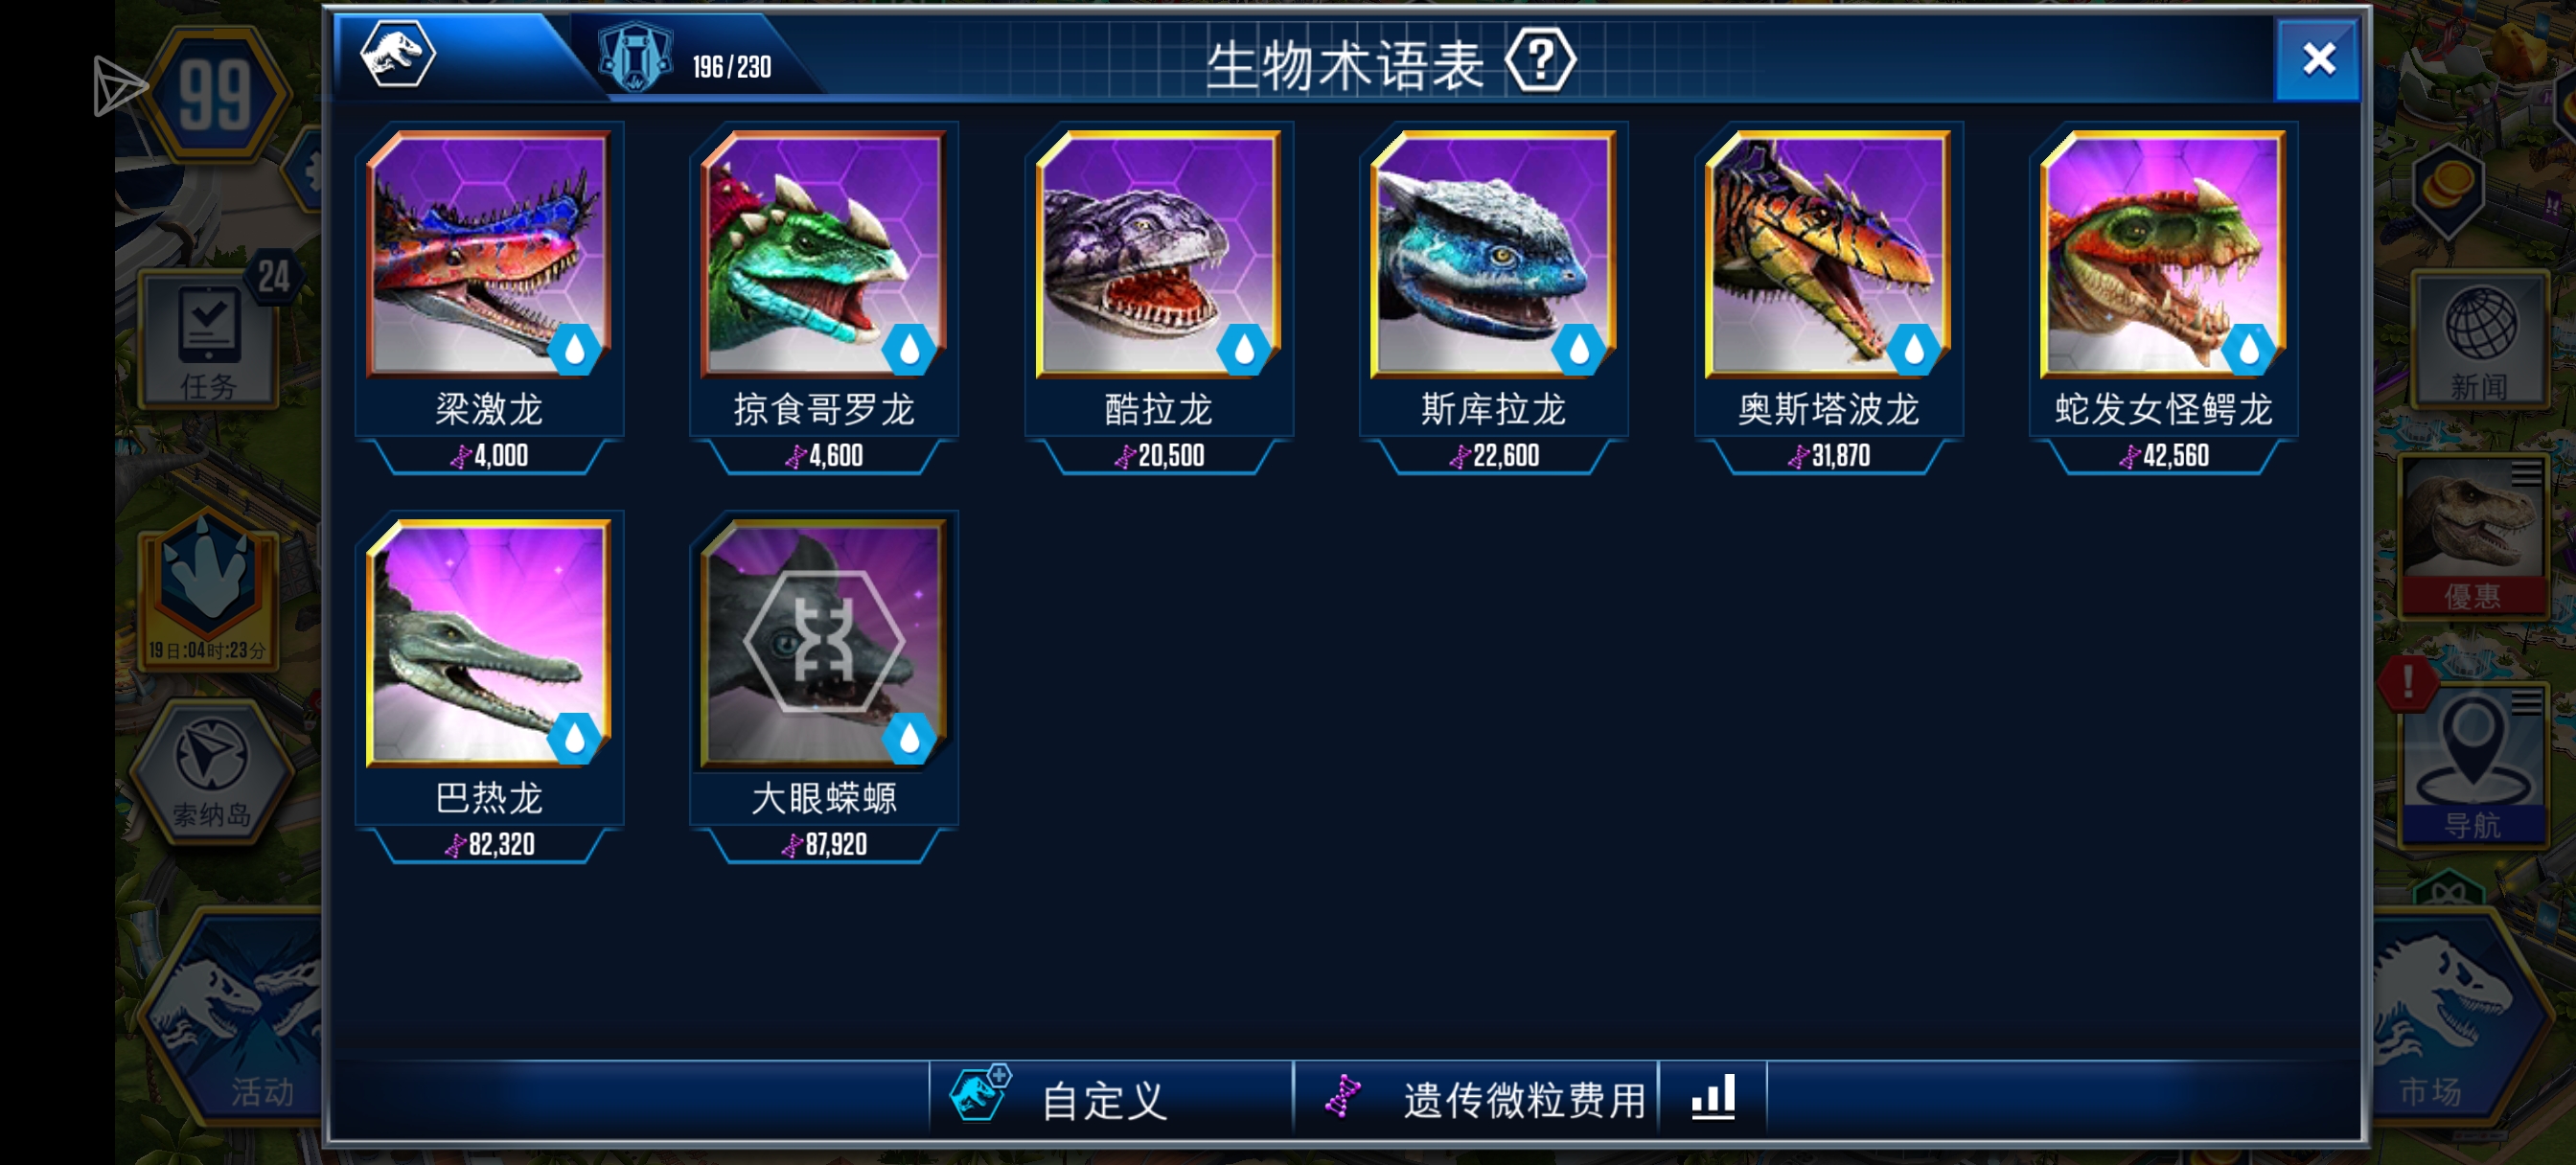
Task: Click the 自定义 customize button
Action: point(1110,1098)
